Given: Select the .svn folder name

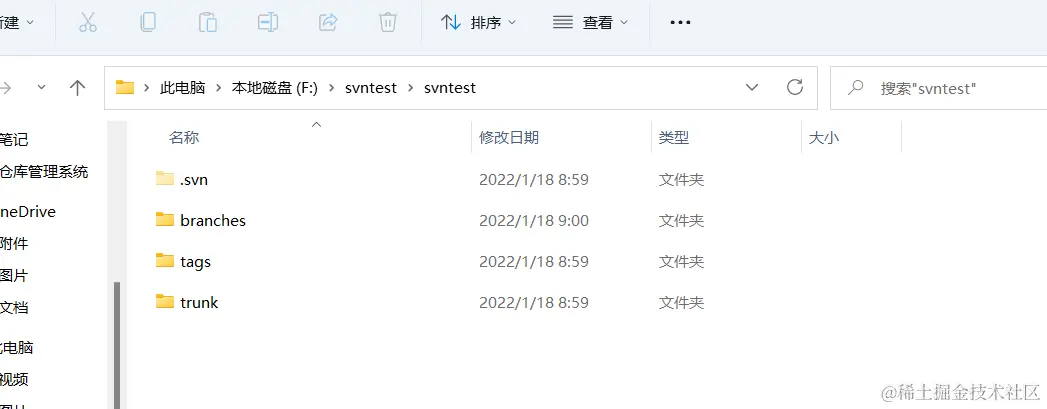Looking at the screenshot, I should point(194,179).
